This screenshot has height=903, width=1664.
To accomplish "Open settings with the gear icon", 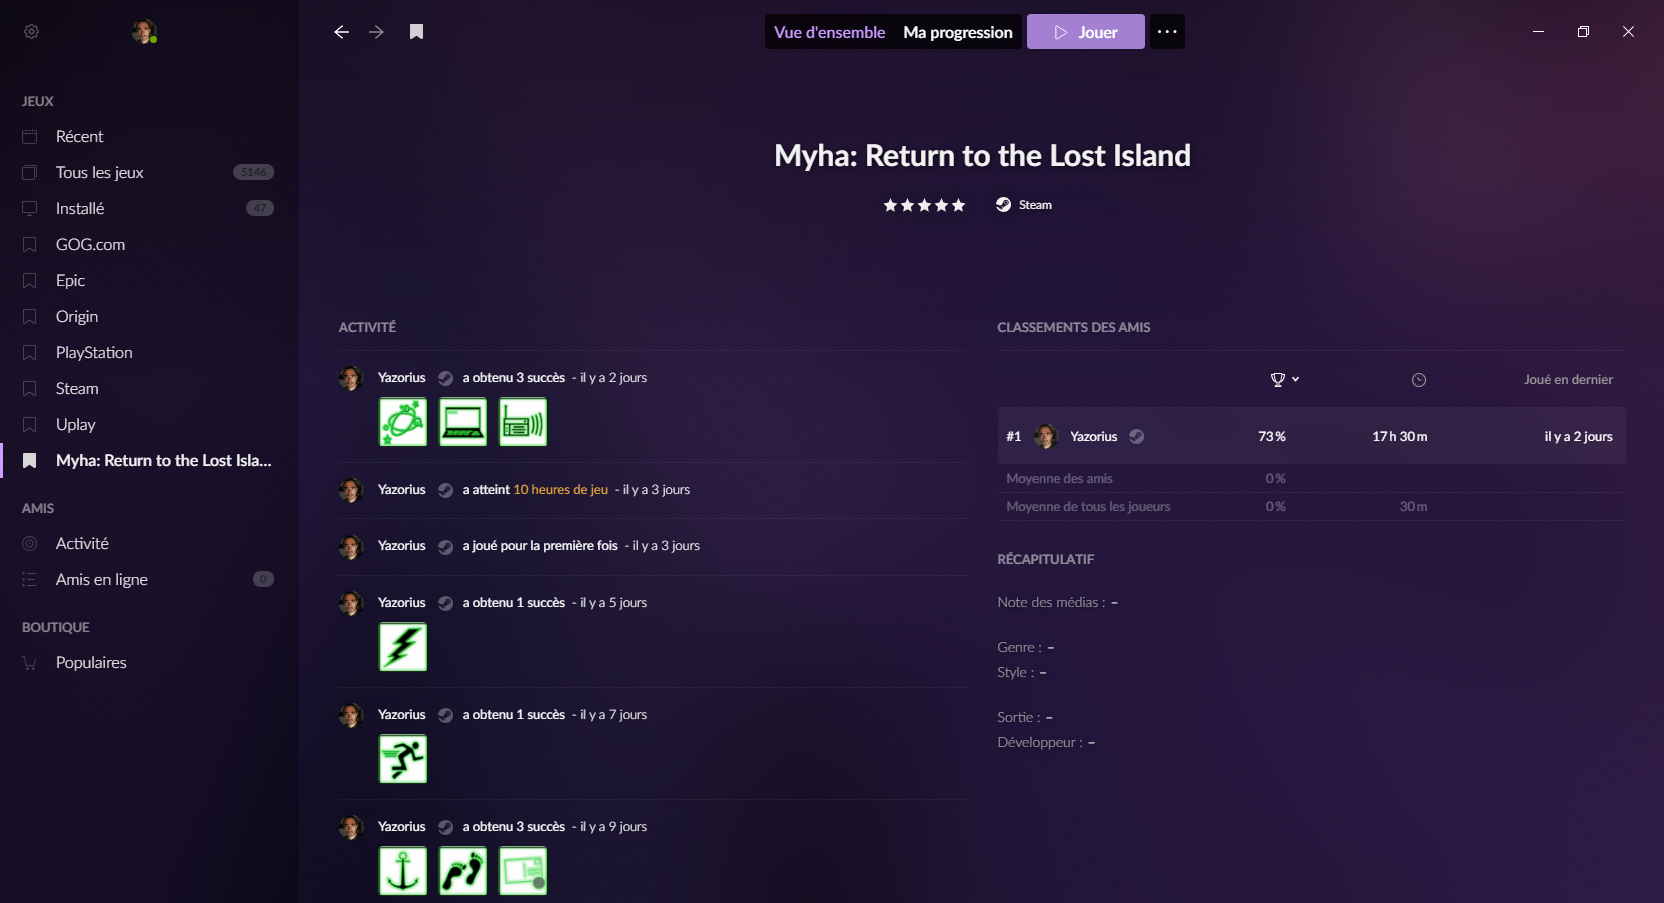I will [31, 32].
